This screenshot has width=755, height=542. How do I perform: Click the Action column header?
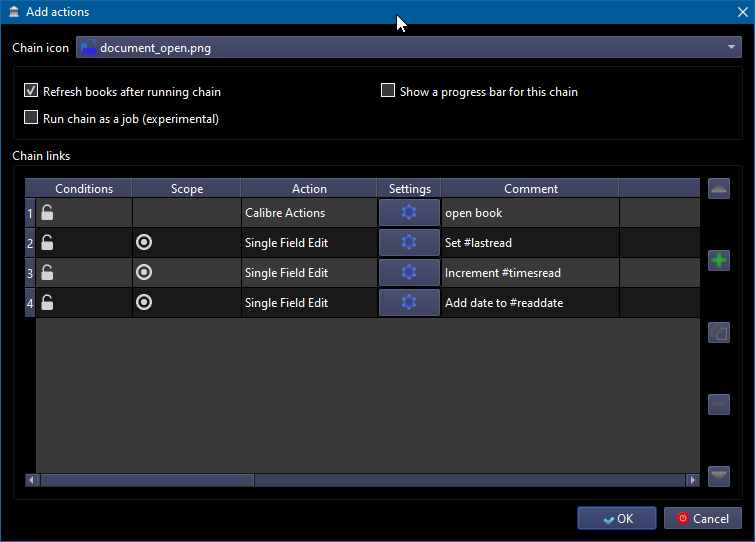309,188
